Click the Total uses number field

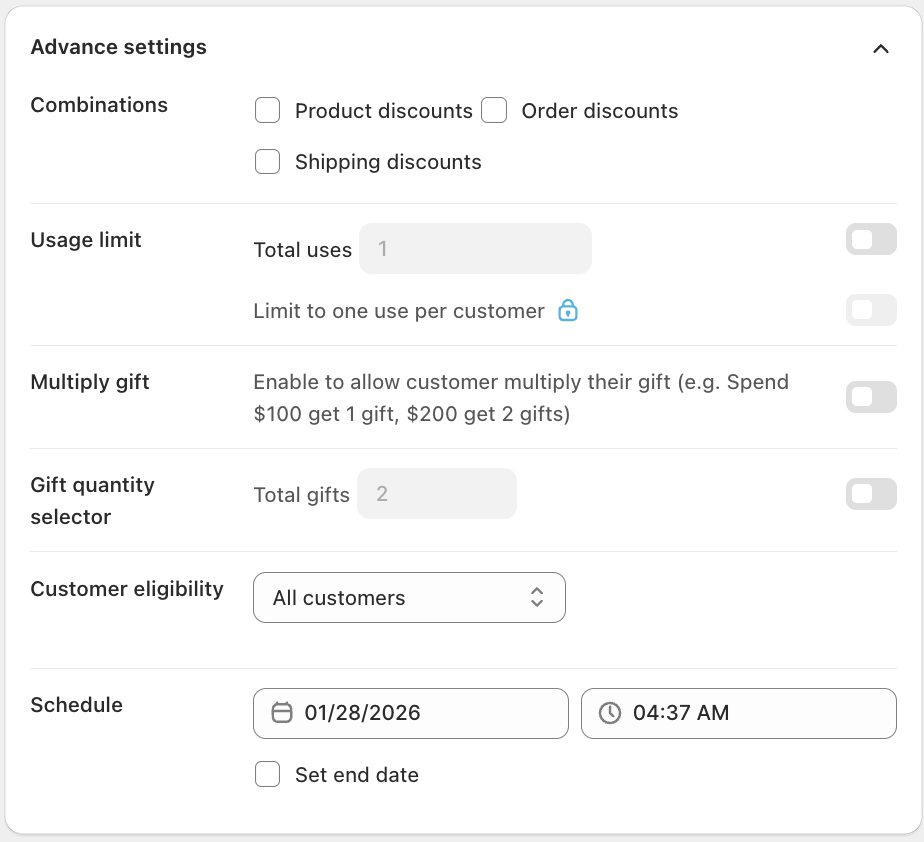pyautogui.click(x=475, y=249)
